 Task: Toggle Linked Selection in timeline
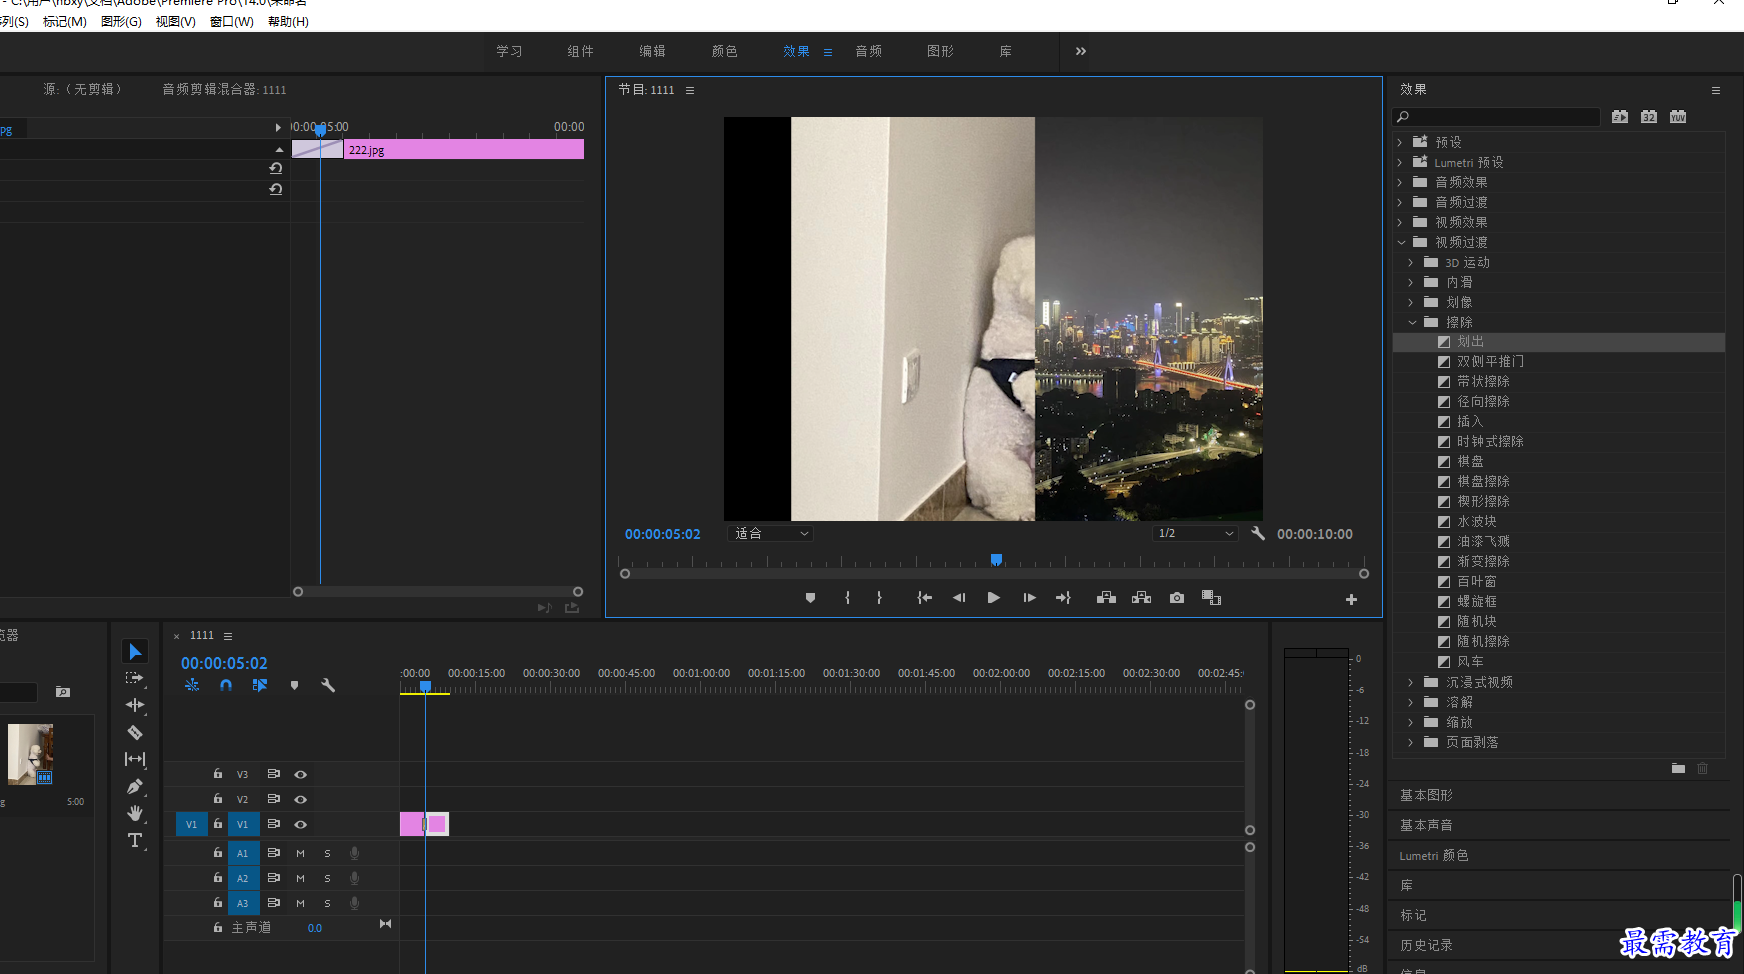coord(260,685)
